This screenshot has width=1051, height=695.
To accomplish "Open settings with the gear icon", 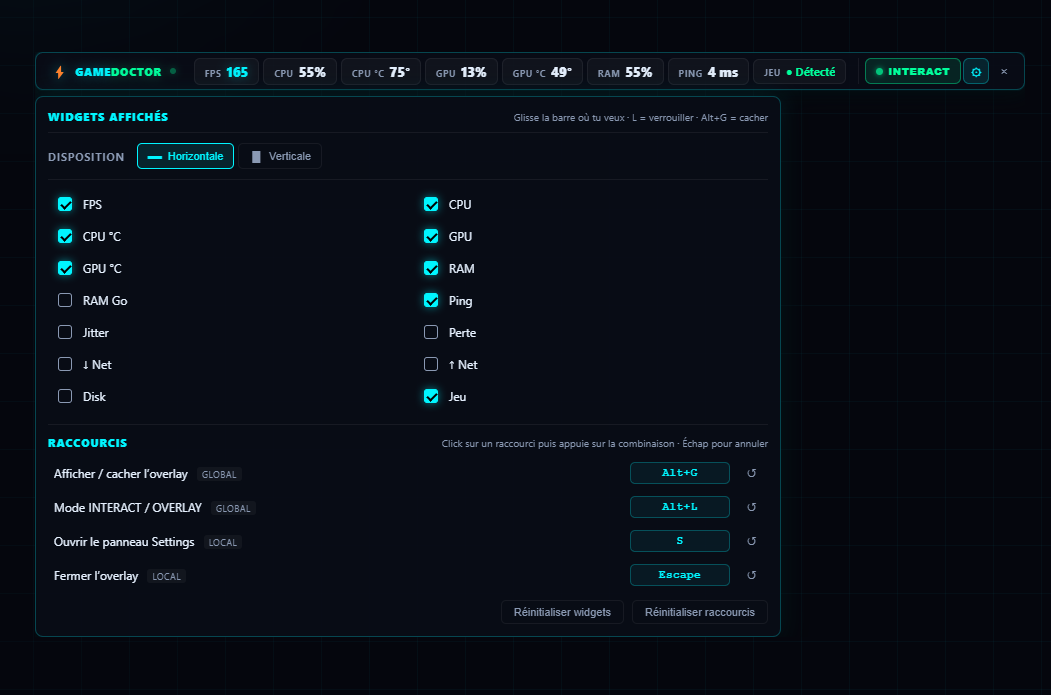I will coord(976,72).
